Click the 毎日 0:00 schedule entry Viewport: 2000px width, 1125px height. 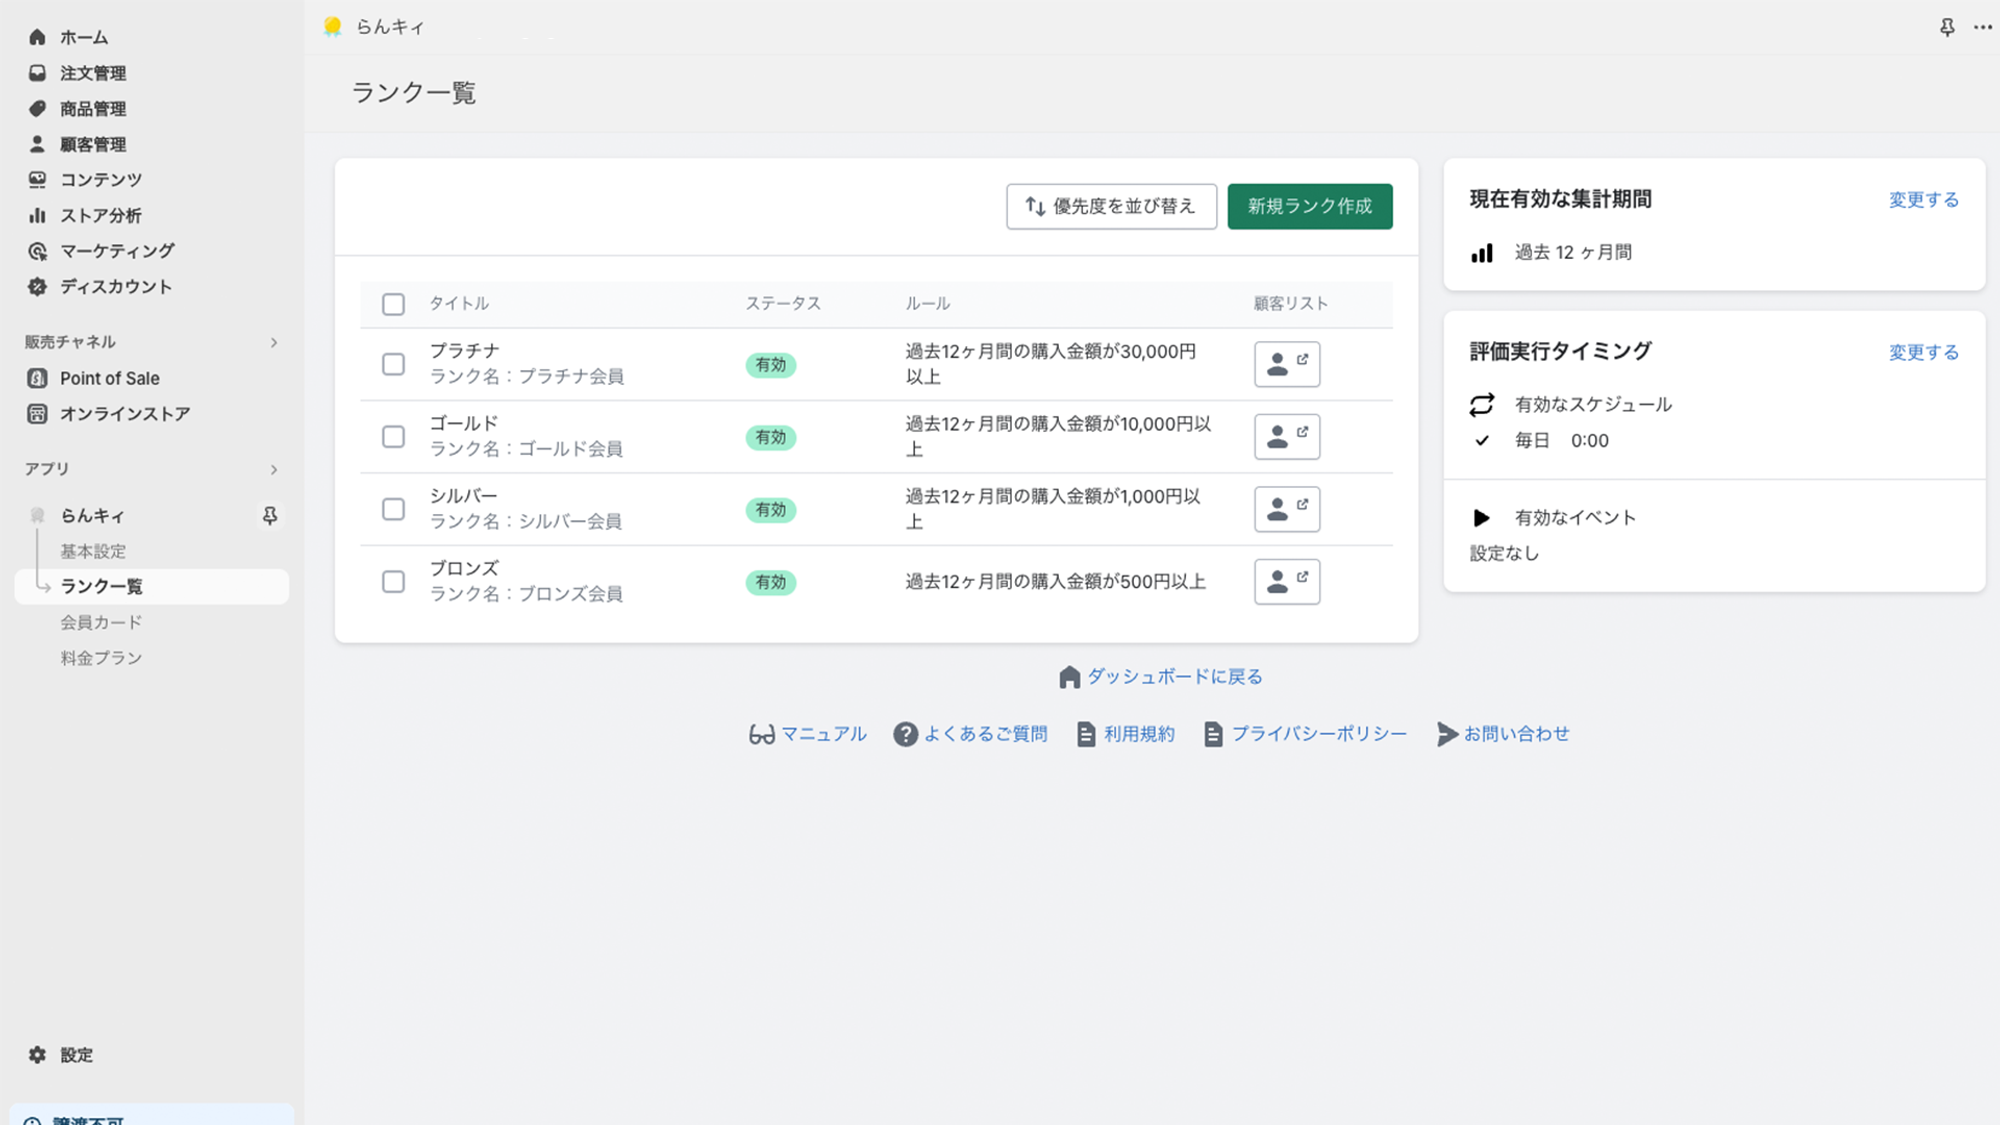[x=1561, y=440]
